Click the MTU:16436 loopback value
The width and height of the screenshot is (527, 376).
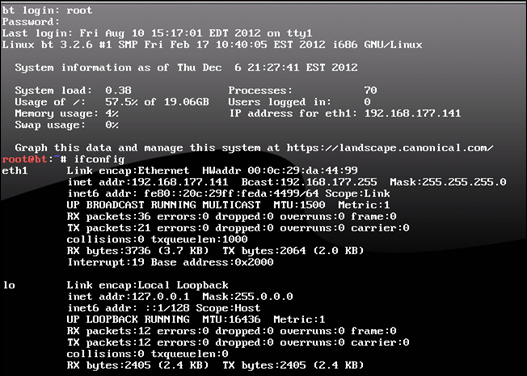pos(231,320)
